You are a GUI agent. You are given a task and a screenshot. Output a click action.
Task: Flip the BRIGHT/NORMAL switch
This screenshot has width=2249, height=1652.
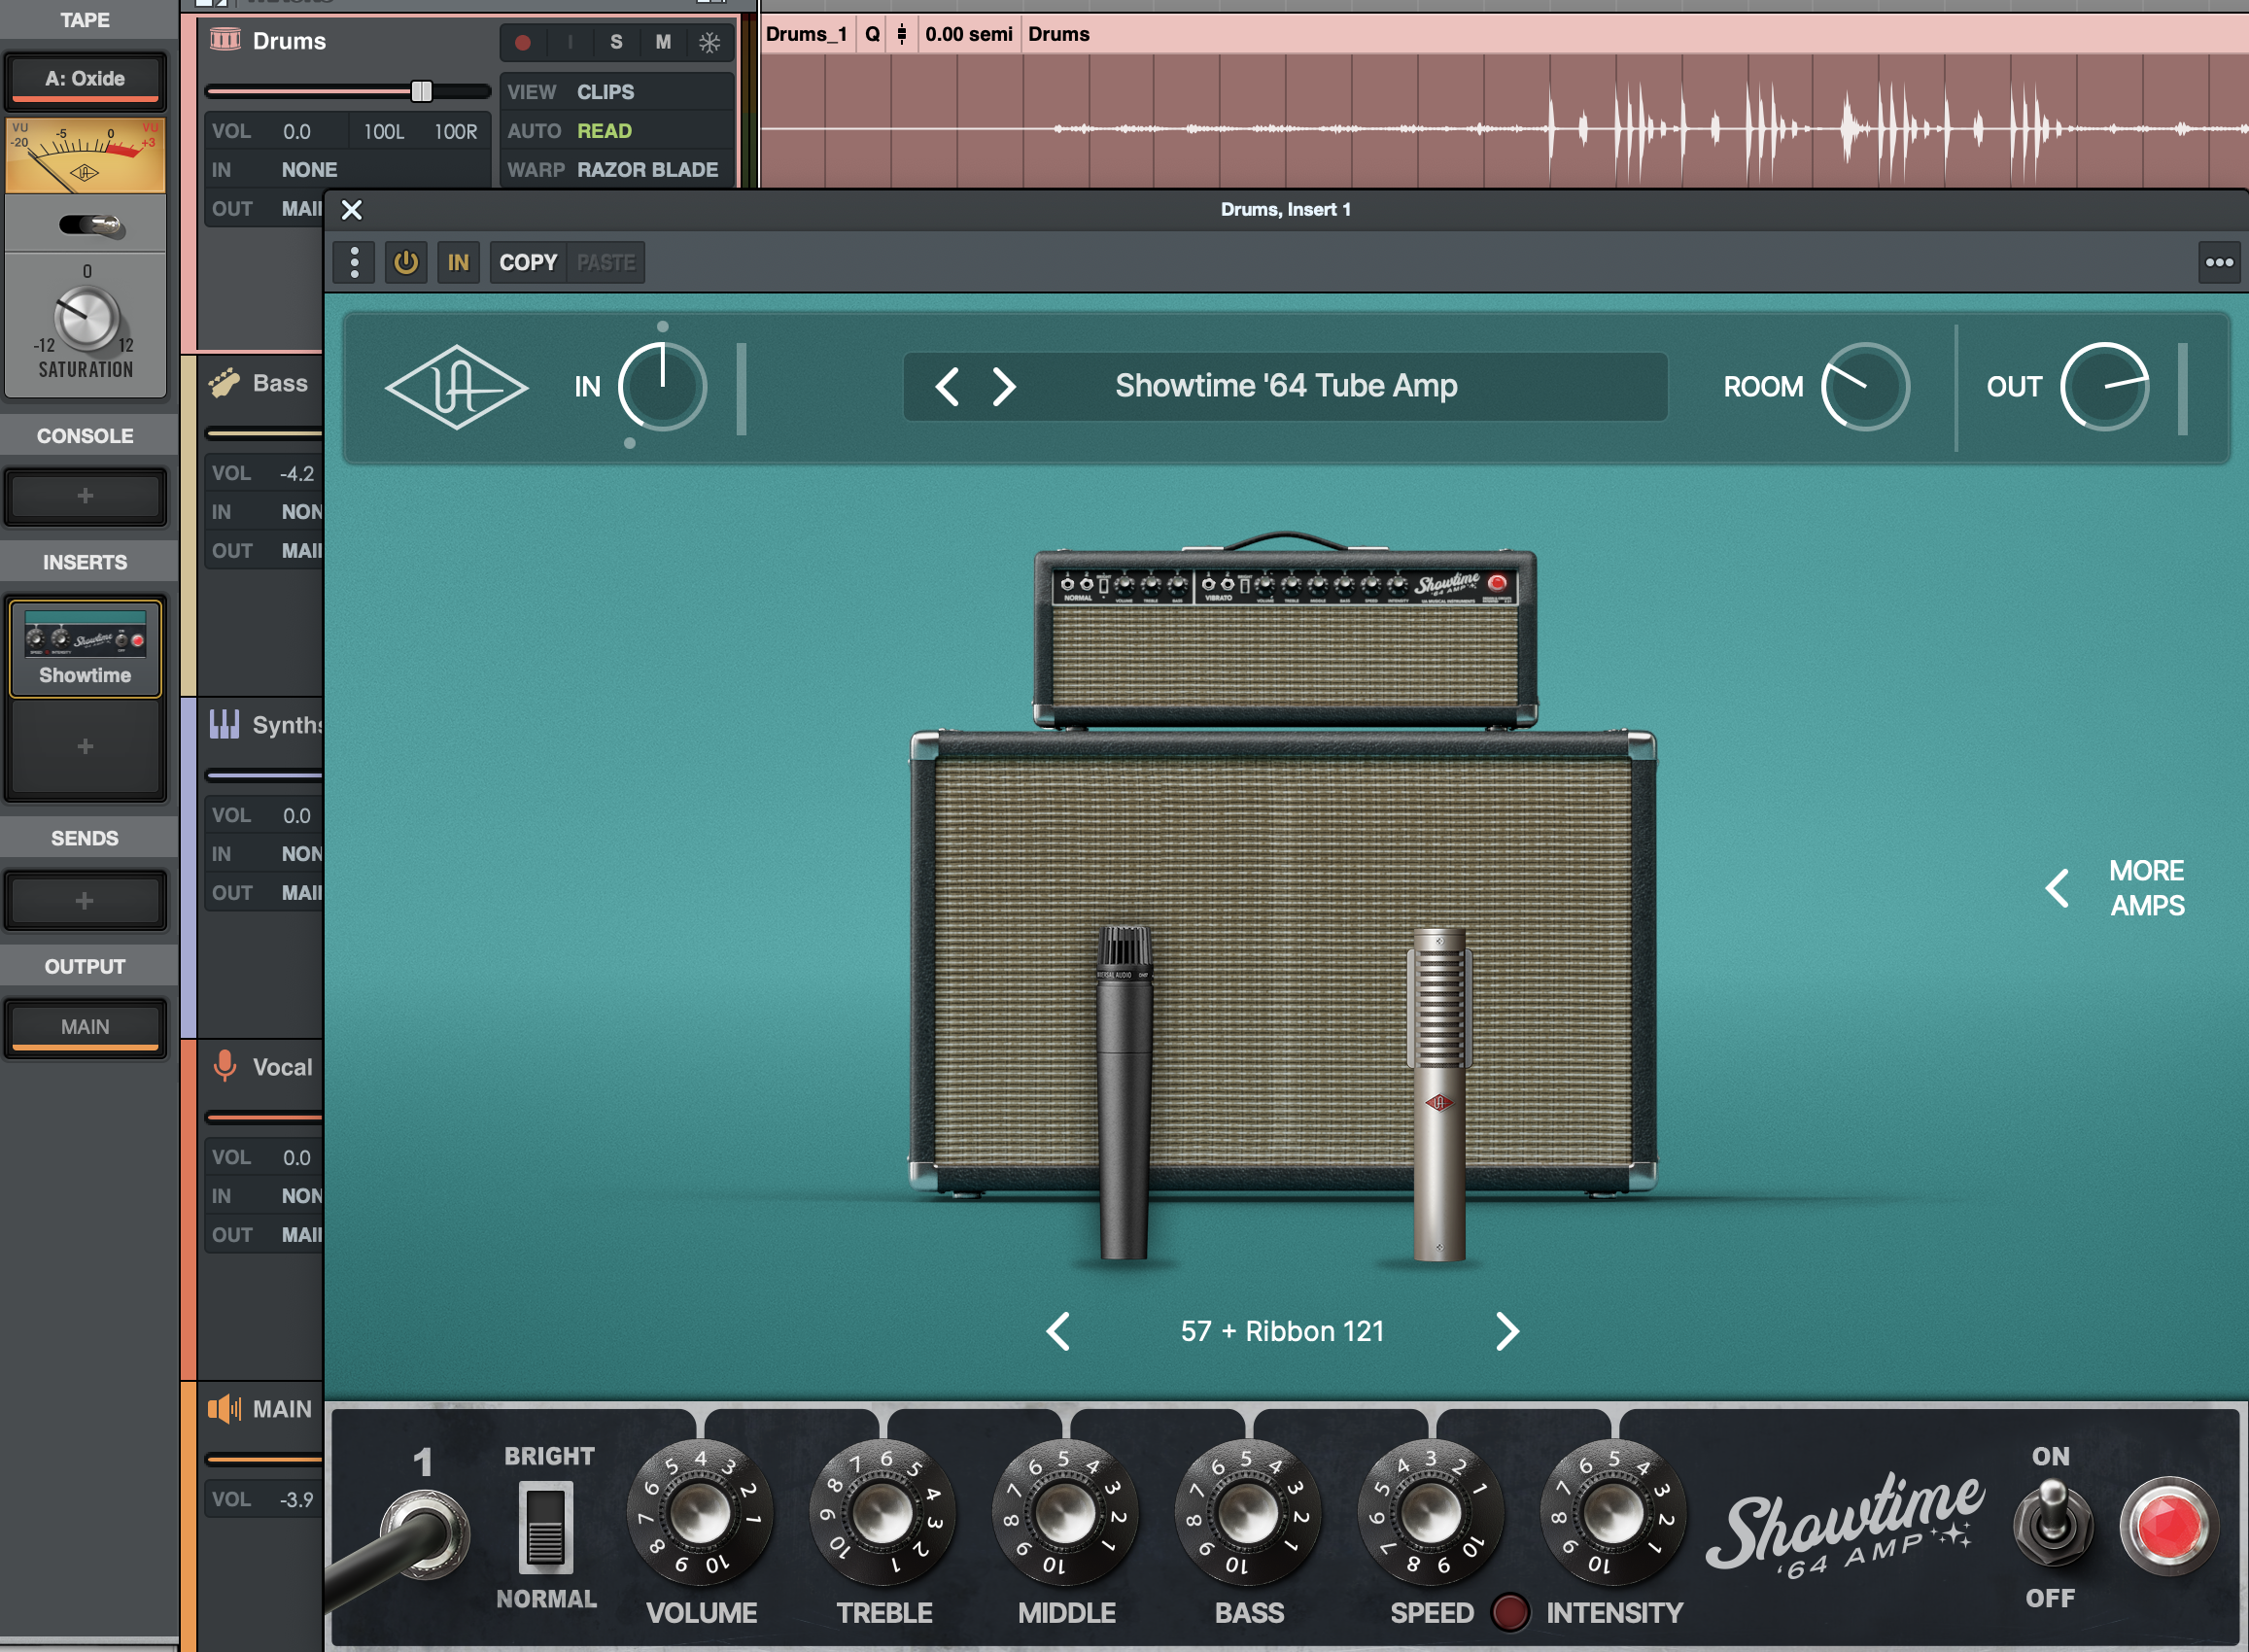tap(546, 1526)
